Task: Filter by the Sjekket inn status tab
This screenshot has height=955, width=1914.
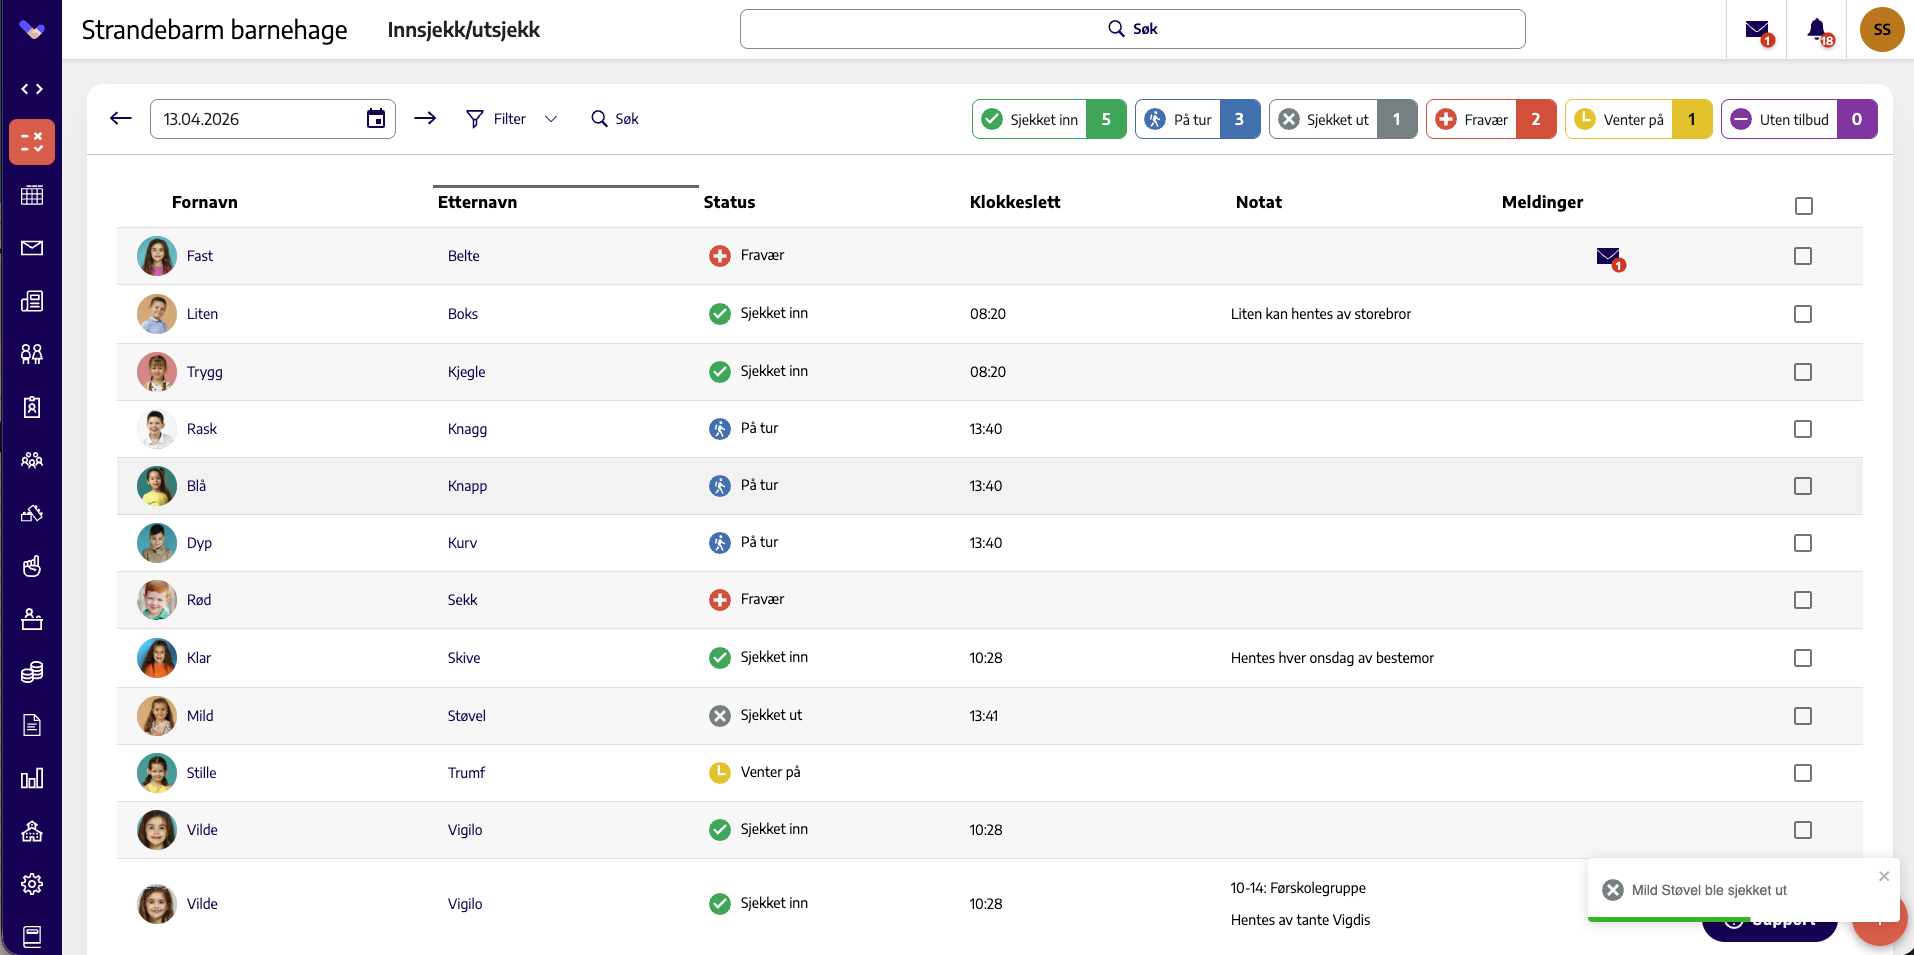Action: coord(1049,119)
